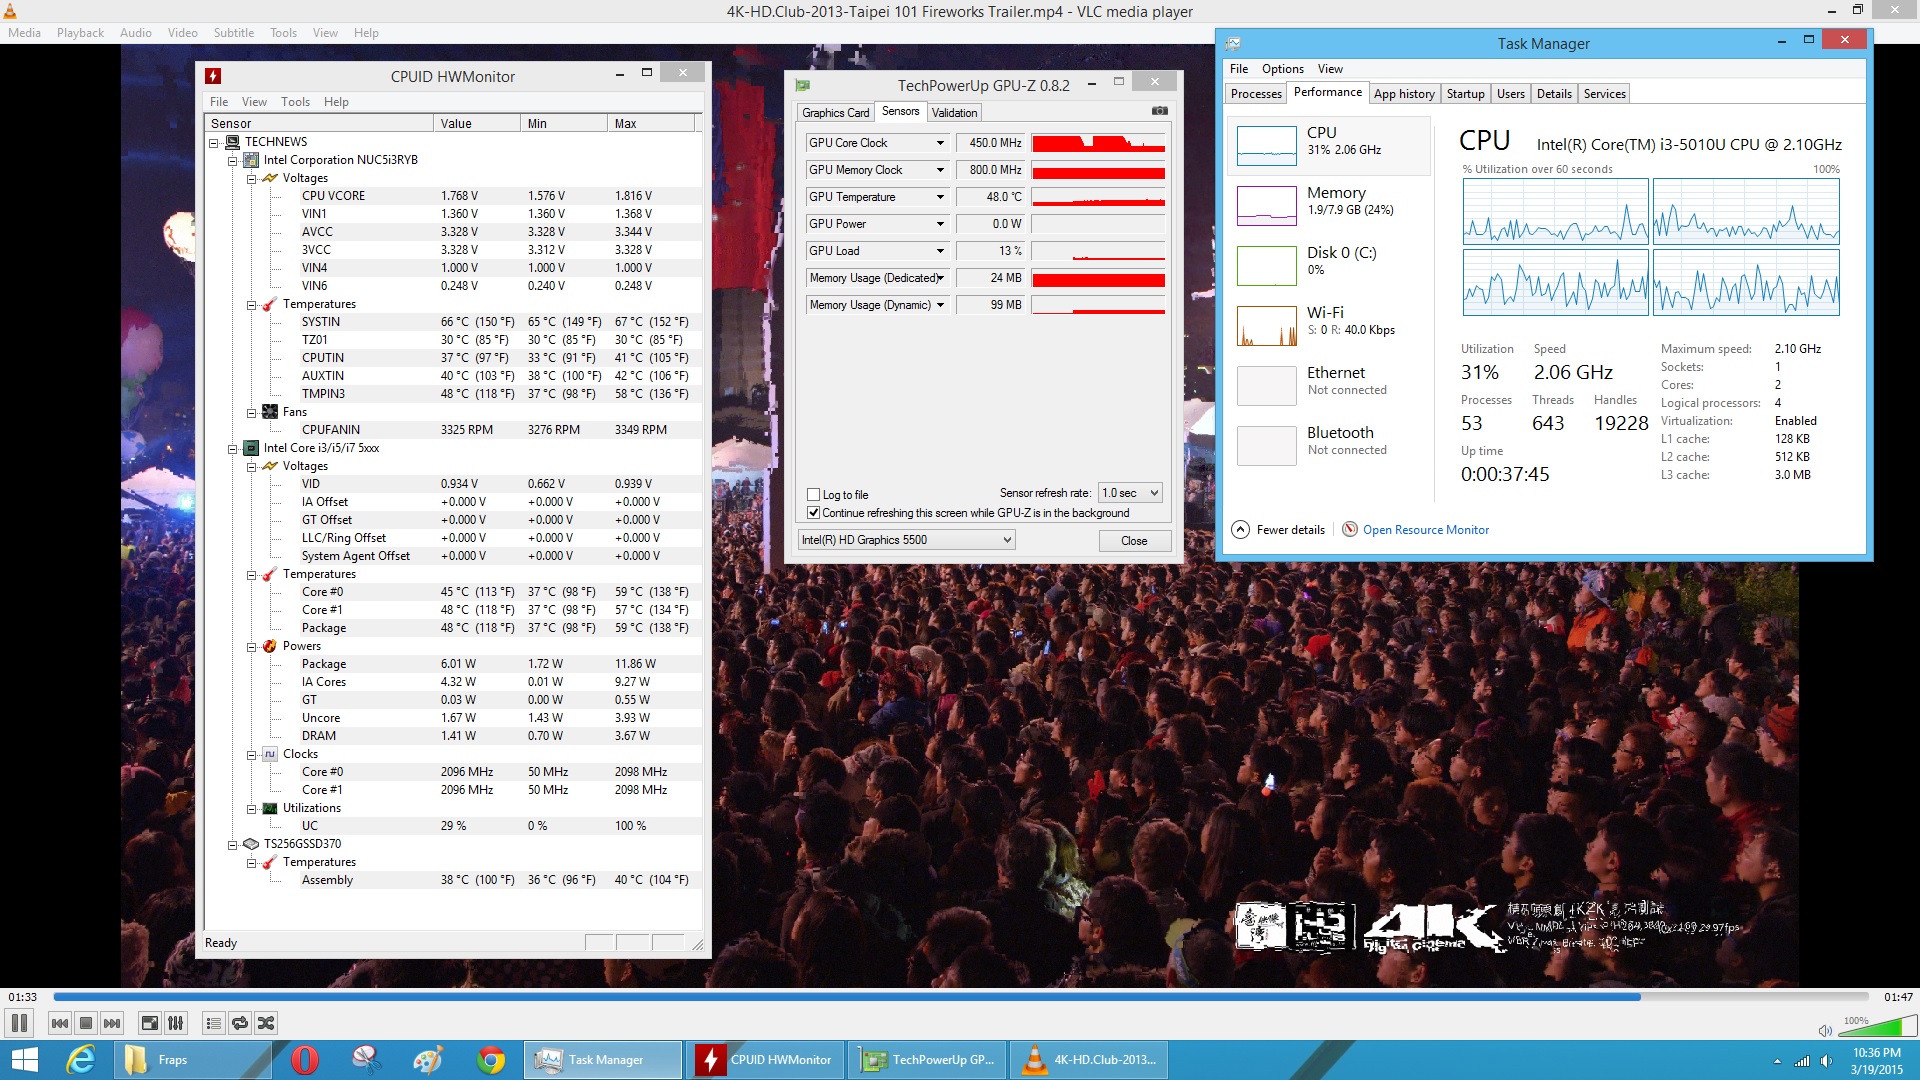Image resolution: width=1920 pixels, height=1080 pixels.
Task: Uncheck Continue refreshing in background
Action: [x=813, y=513]
